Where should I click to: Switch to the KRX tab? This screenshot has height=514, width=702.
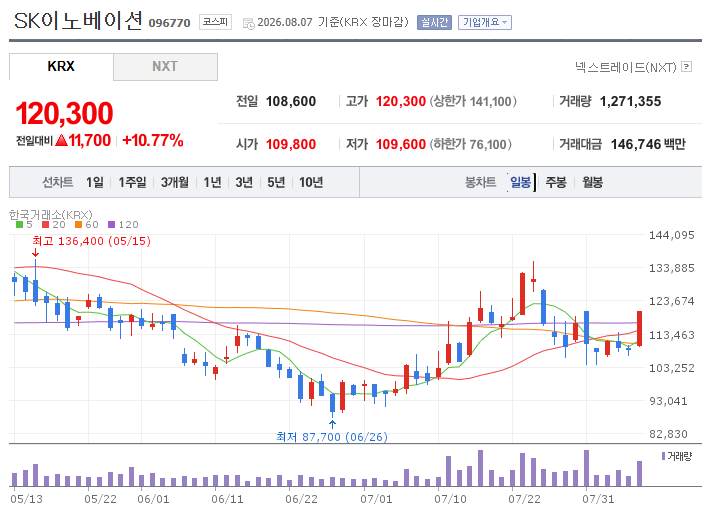[x=61, y=66]
